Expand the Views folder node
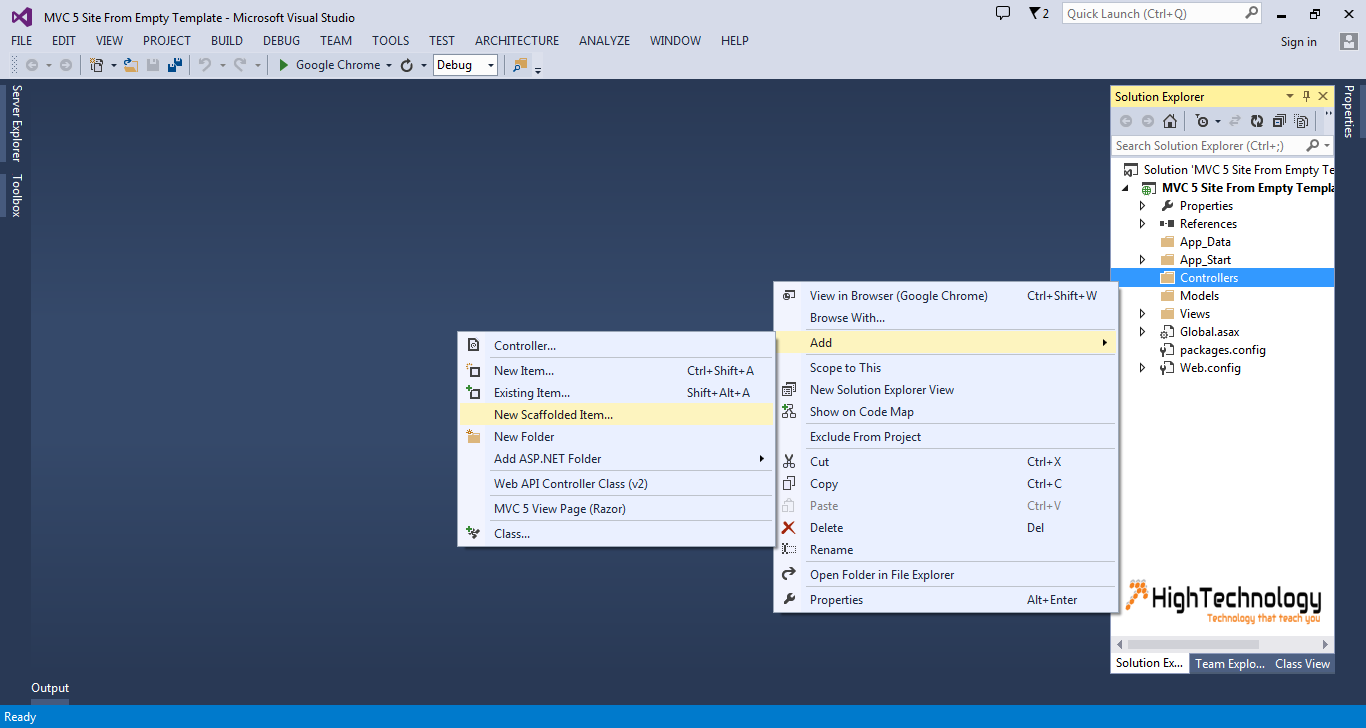This screenshot has width=1366, height=728. coord(1143,314)
